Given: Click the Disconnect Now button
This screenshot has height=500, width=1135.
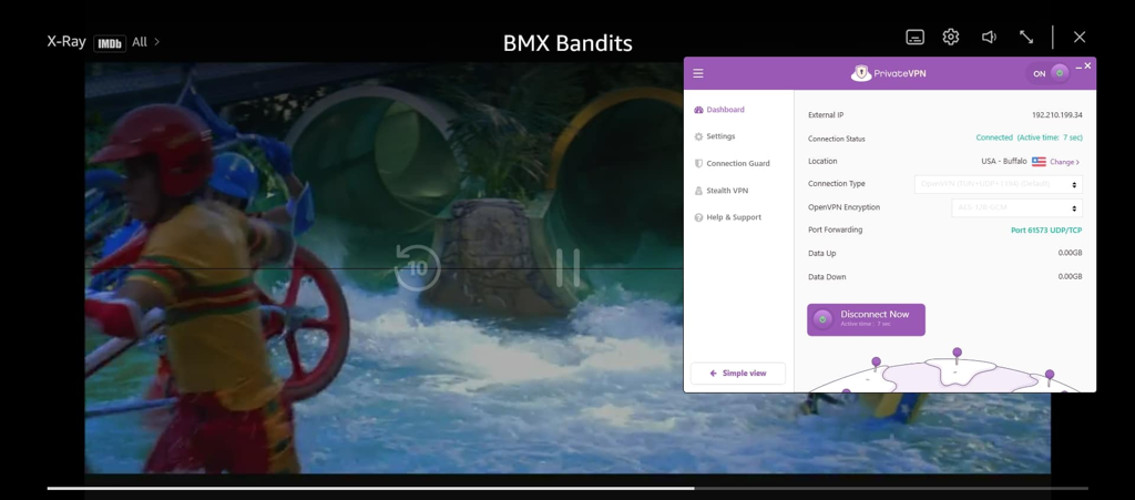Looking at the screenshot, I should (x=866, y=319).
